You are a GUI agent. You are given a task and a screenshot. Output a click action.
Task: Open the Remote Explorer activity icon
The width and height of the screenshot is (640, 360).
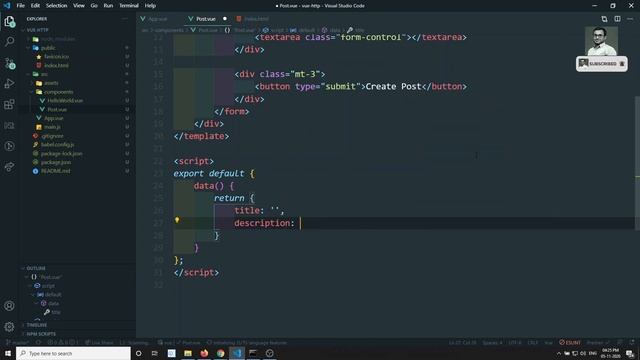click(9, 125)
